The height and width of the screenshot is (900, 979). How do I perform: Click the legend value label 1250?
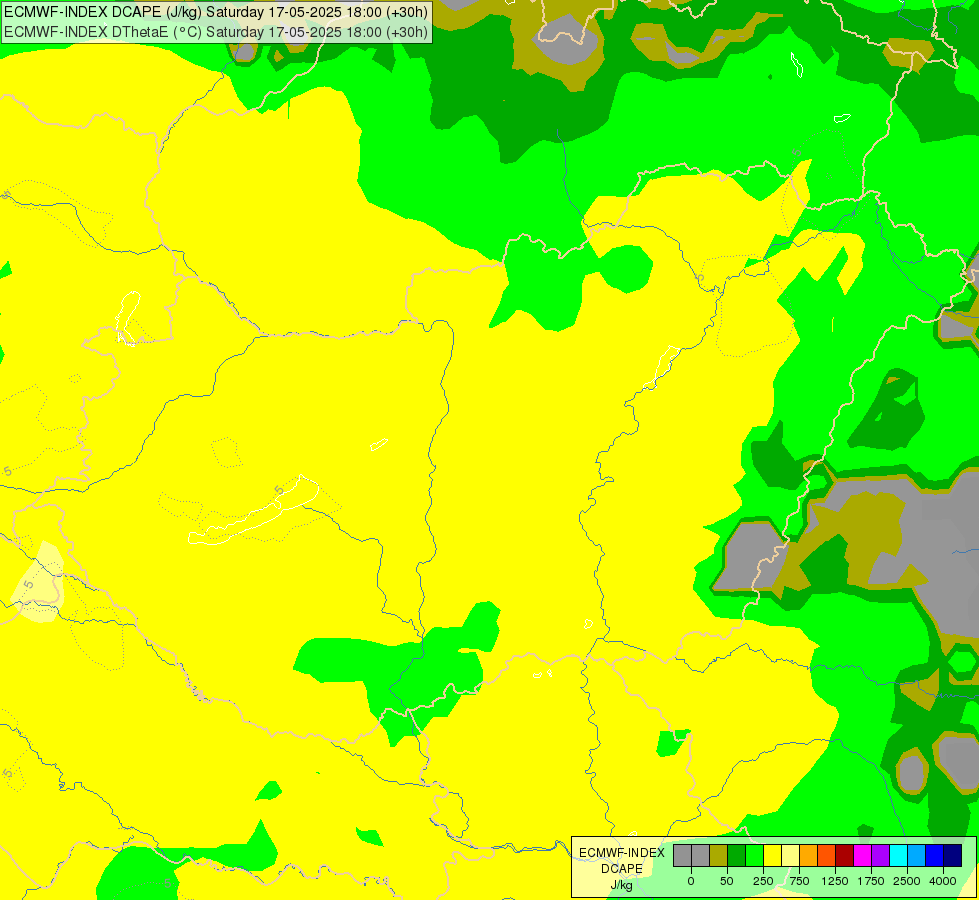835,881
